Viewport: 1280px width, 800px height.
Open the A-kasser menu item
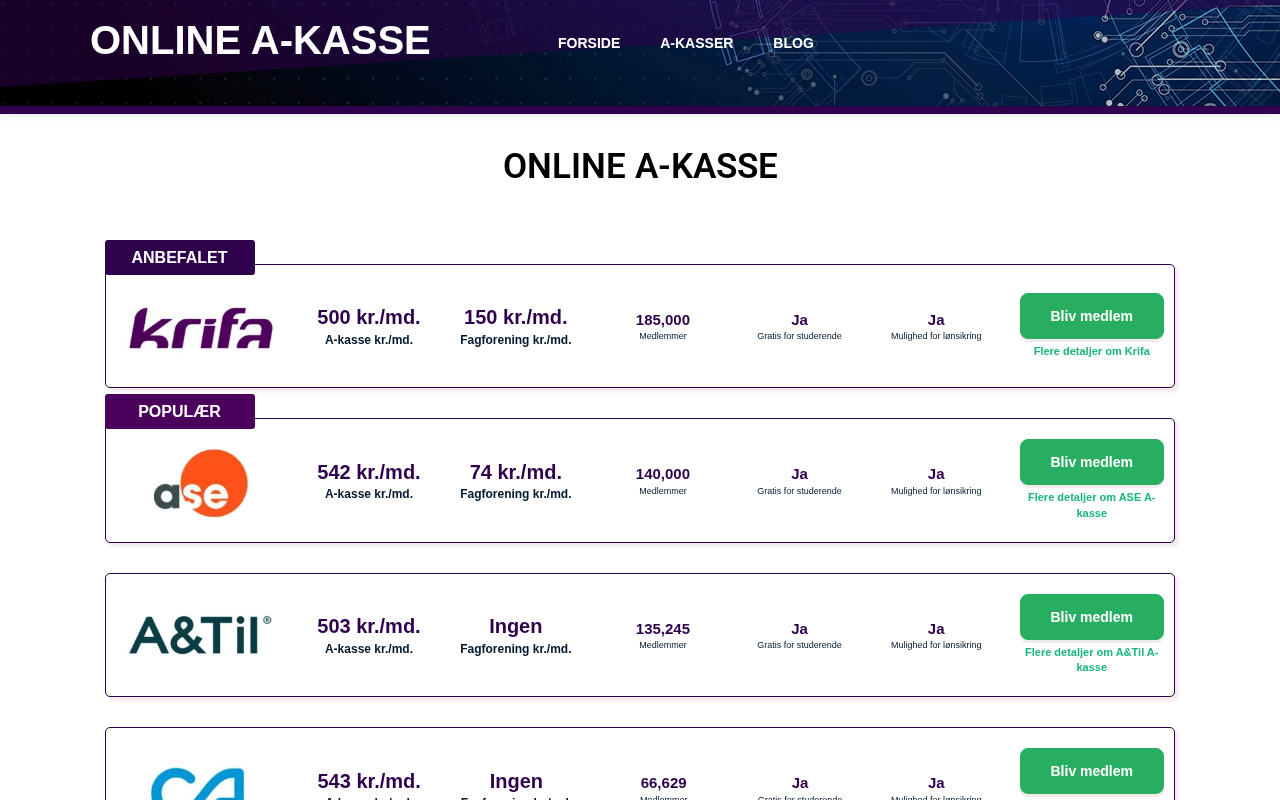696,43
